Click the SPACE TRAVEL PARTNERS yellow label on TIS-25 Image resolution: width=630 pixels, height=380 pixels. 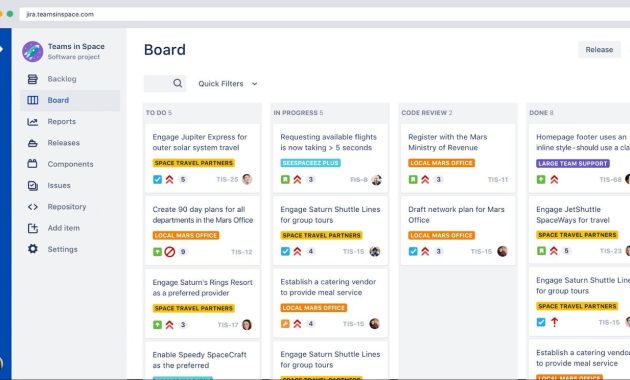[194, 163]
